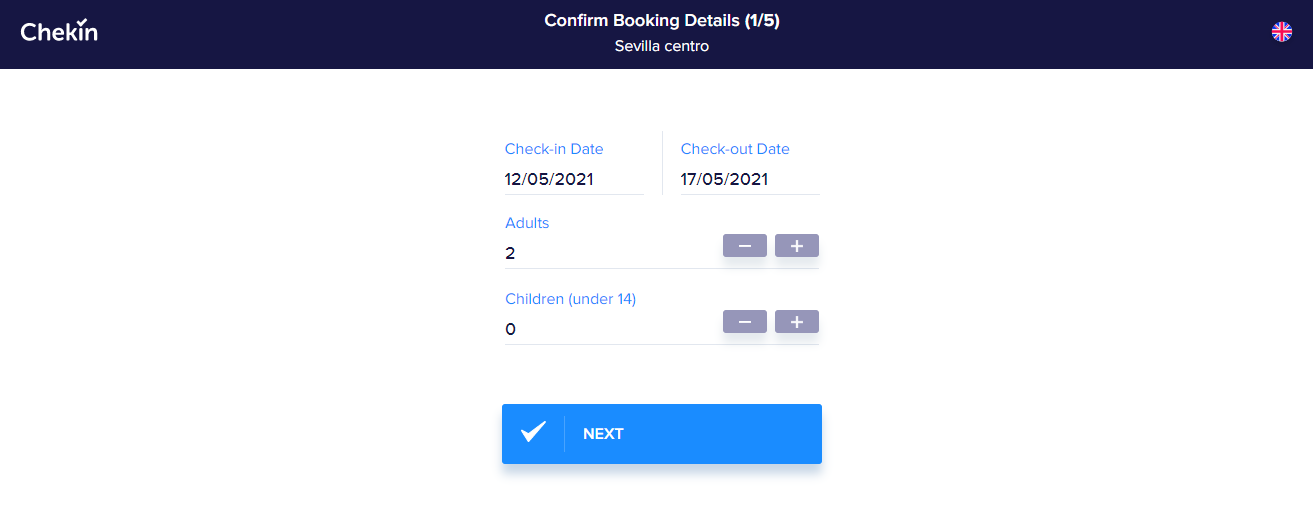
Task: Click the checkmark icon on NEXT button
Action: (533, 433)
